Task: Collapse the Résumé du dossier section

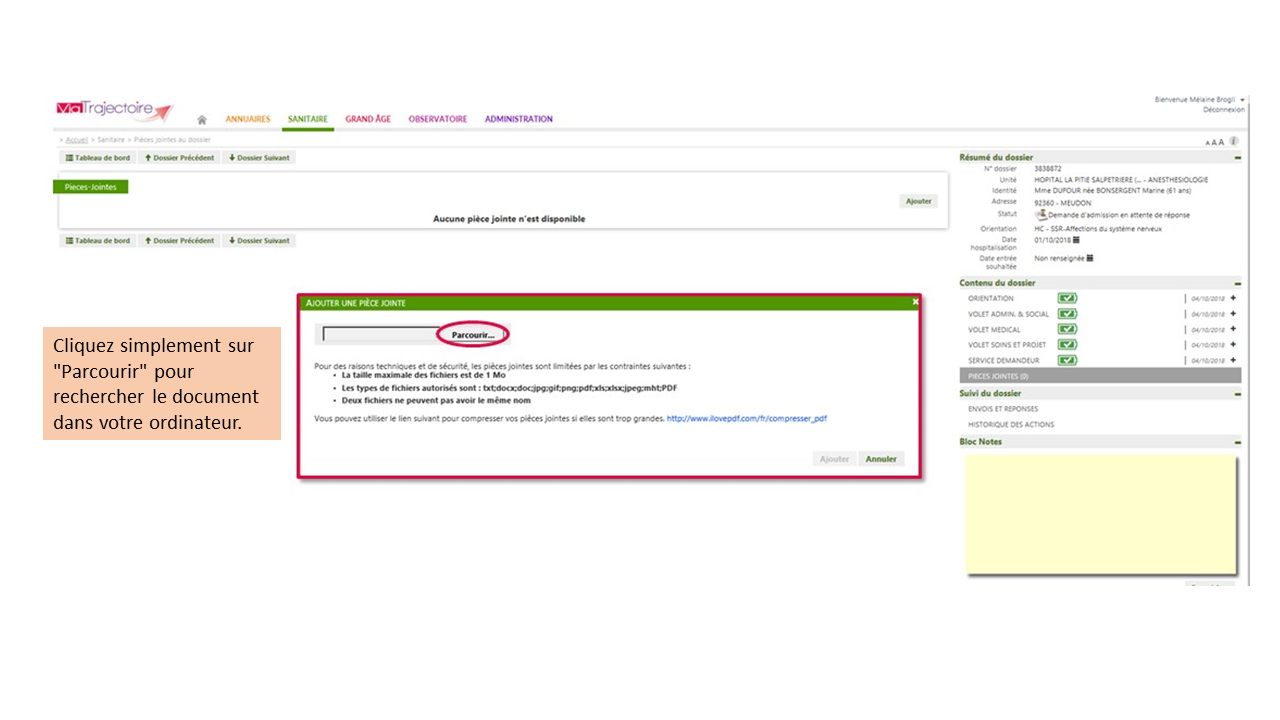Action: tap(1237, 158)
